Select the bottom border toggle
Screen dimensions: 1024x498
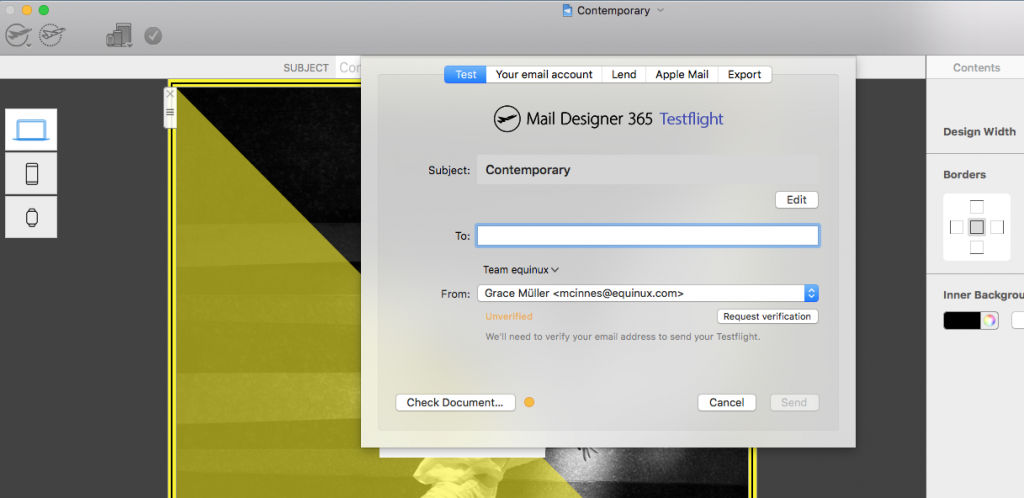(976, 247)
